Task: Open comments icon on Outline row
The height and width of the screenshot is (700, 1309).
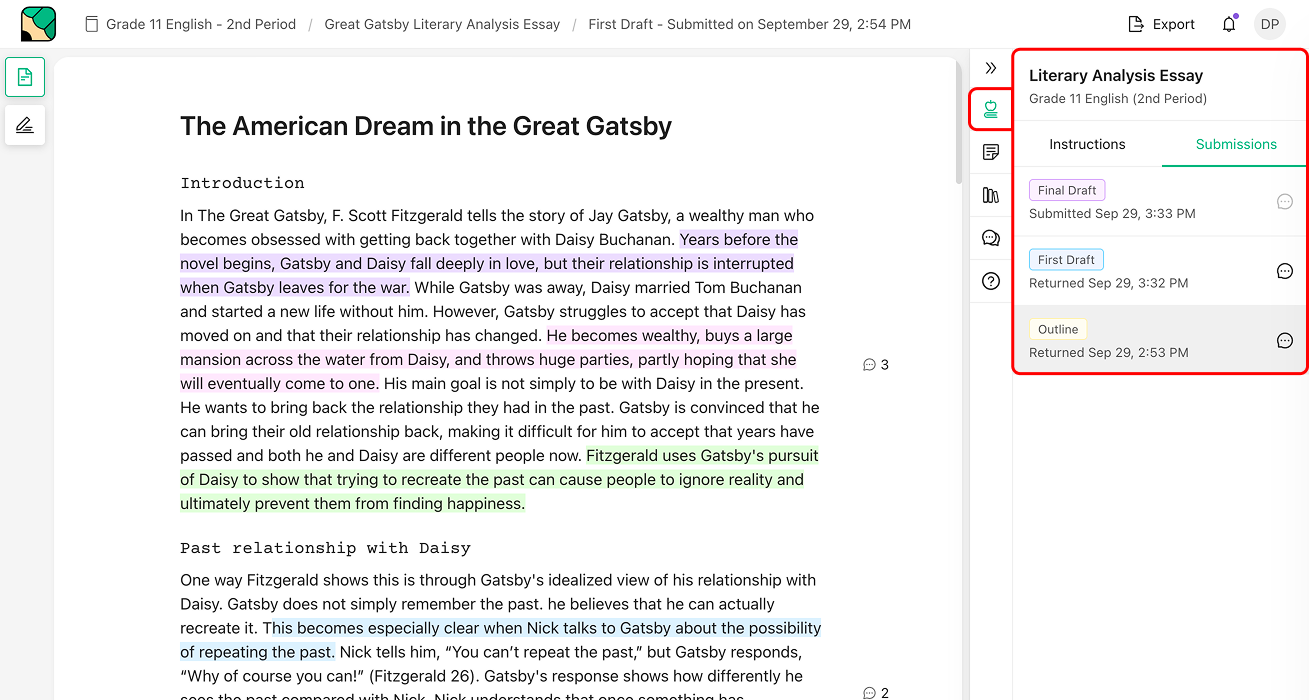Action: [x=1285, y=340]
